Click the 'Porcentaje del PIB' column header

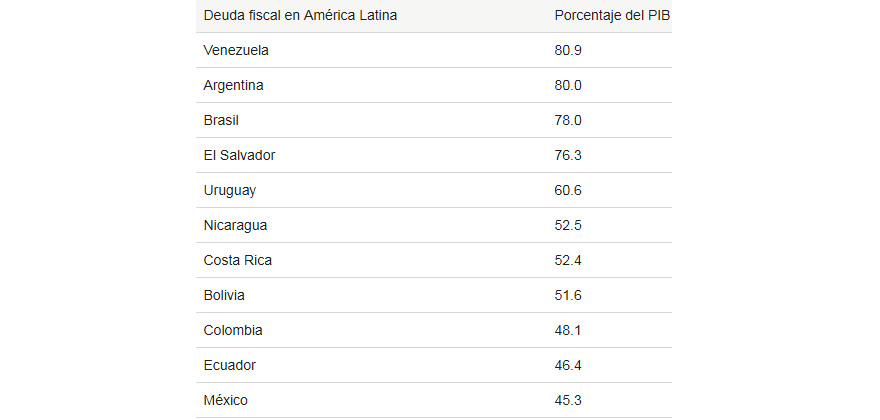click(610, 15)
